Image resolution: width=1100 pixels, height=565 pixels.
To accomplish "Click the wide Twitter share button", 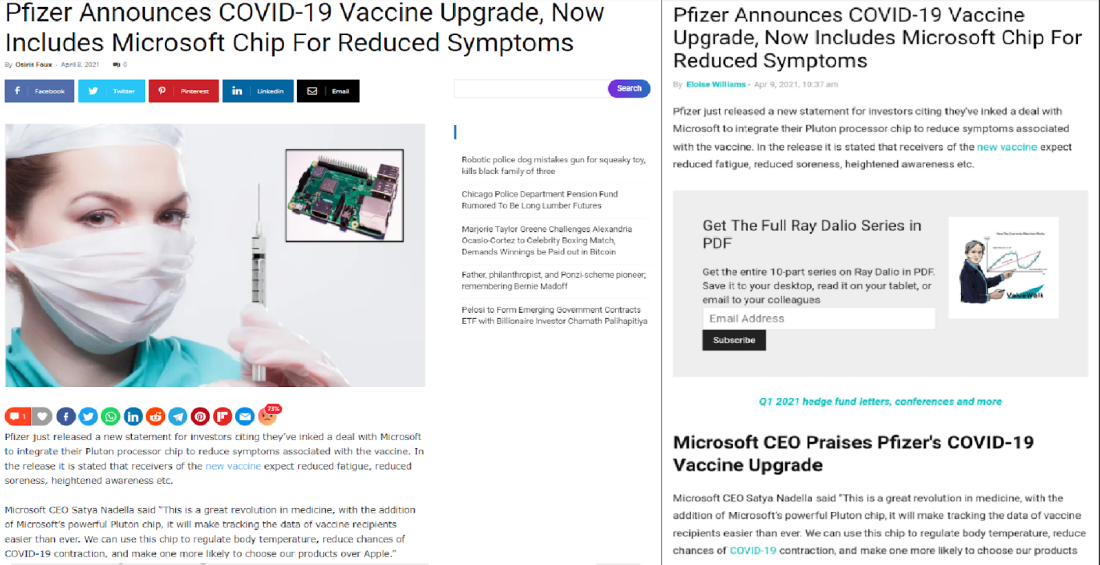I will (112, 91).
